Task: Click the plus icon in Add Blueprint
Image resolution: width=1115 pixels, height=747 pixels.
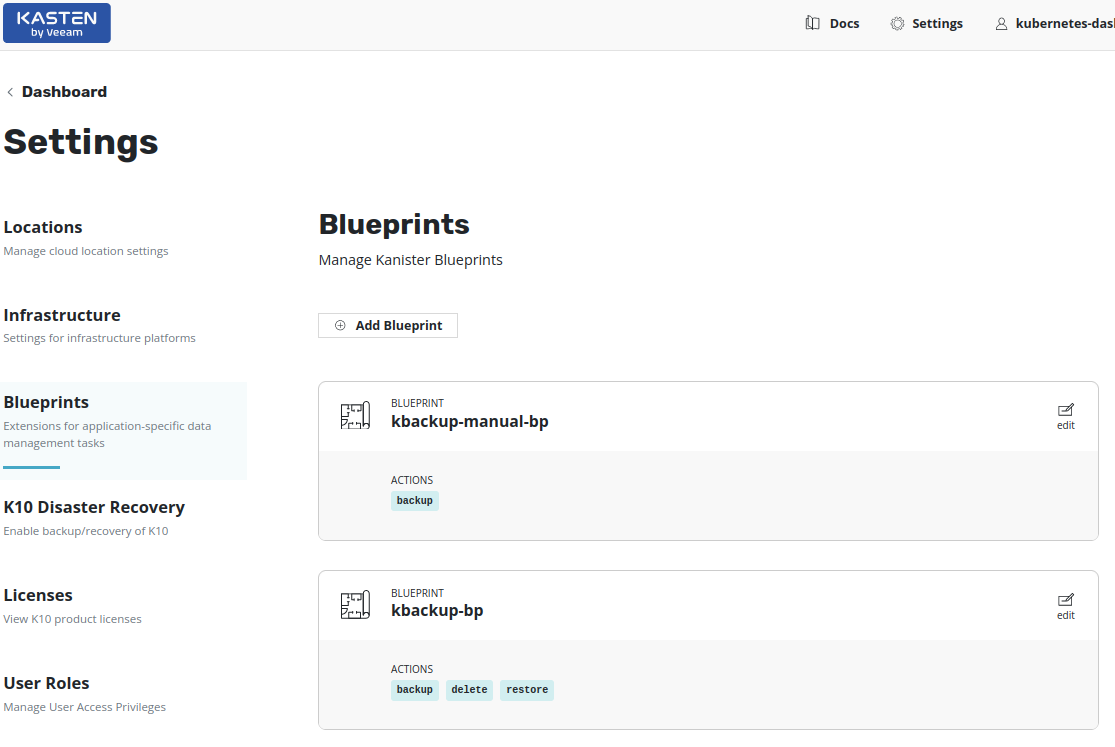Action: 340,325
